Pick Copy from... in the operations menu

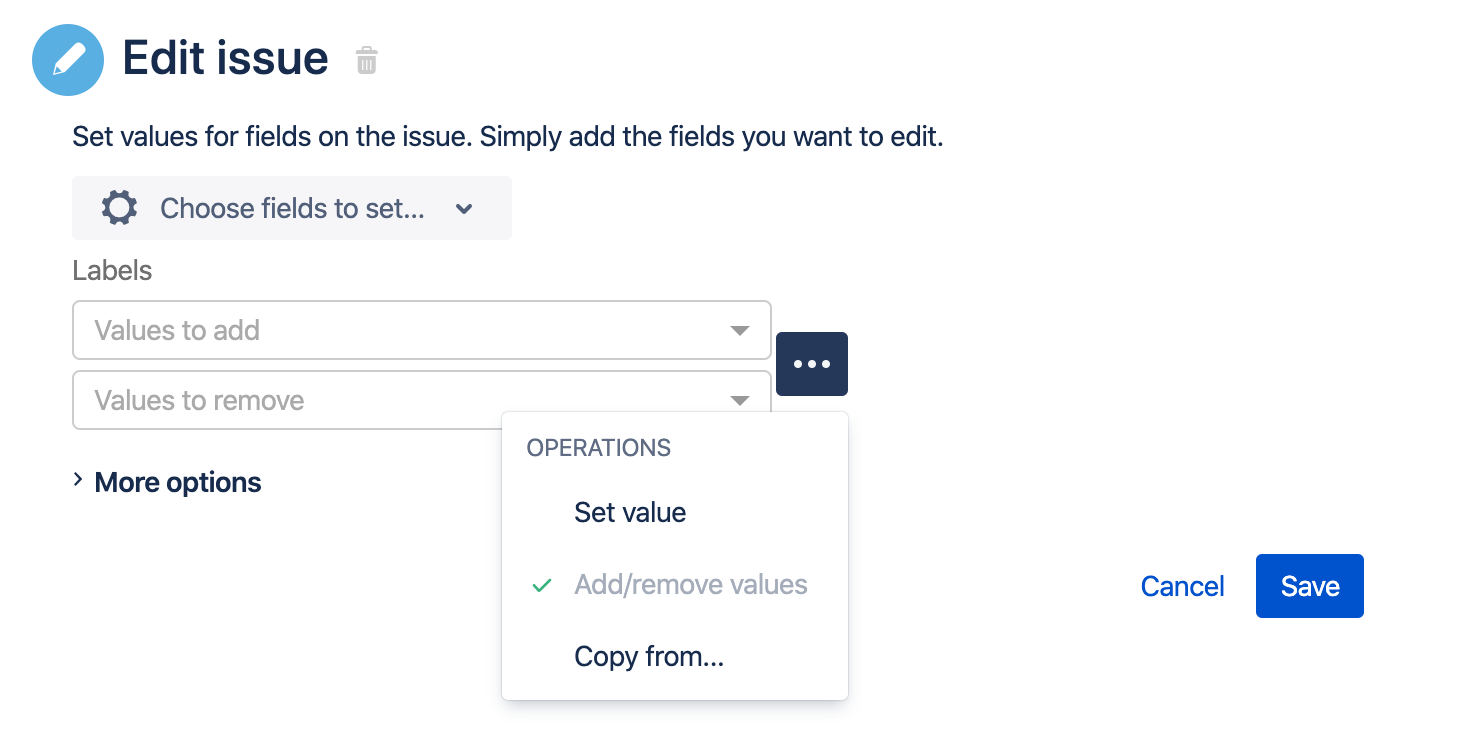(x=648, y=657)
